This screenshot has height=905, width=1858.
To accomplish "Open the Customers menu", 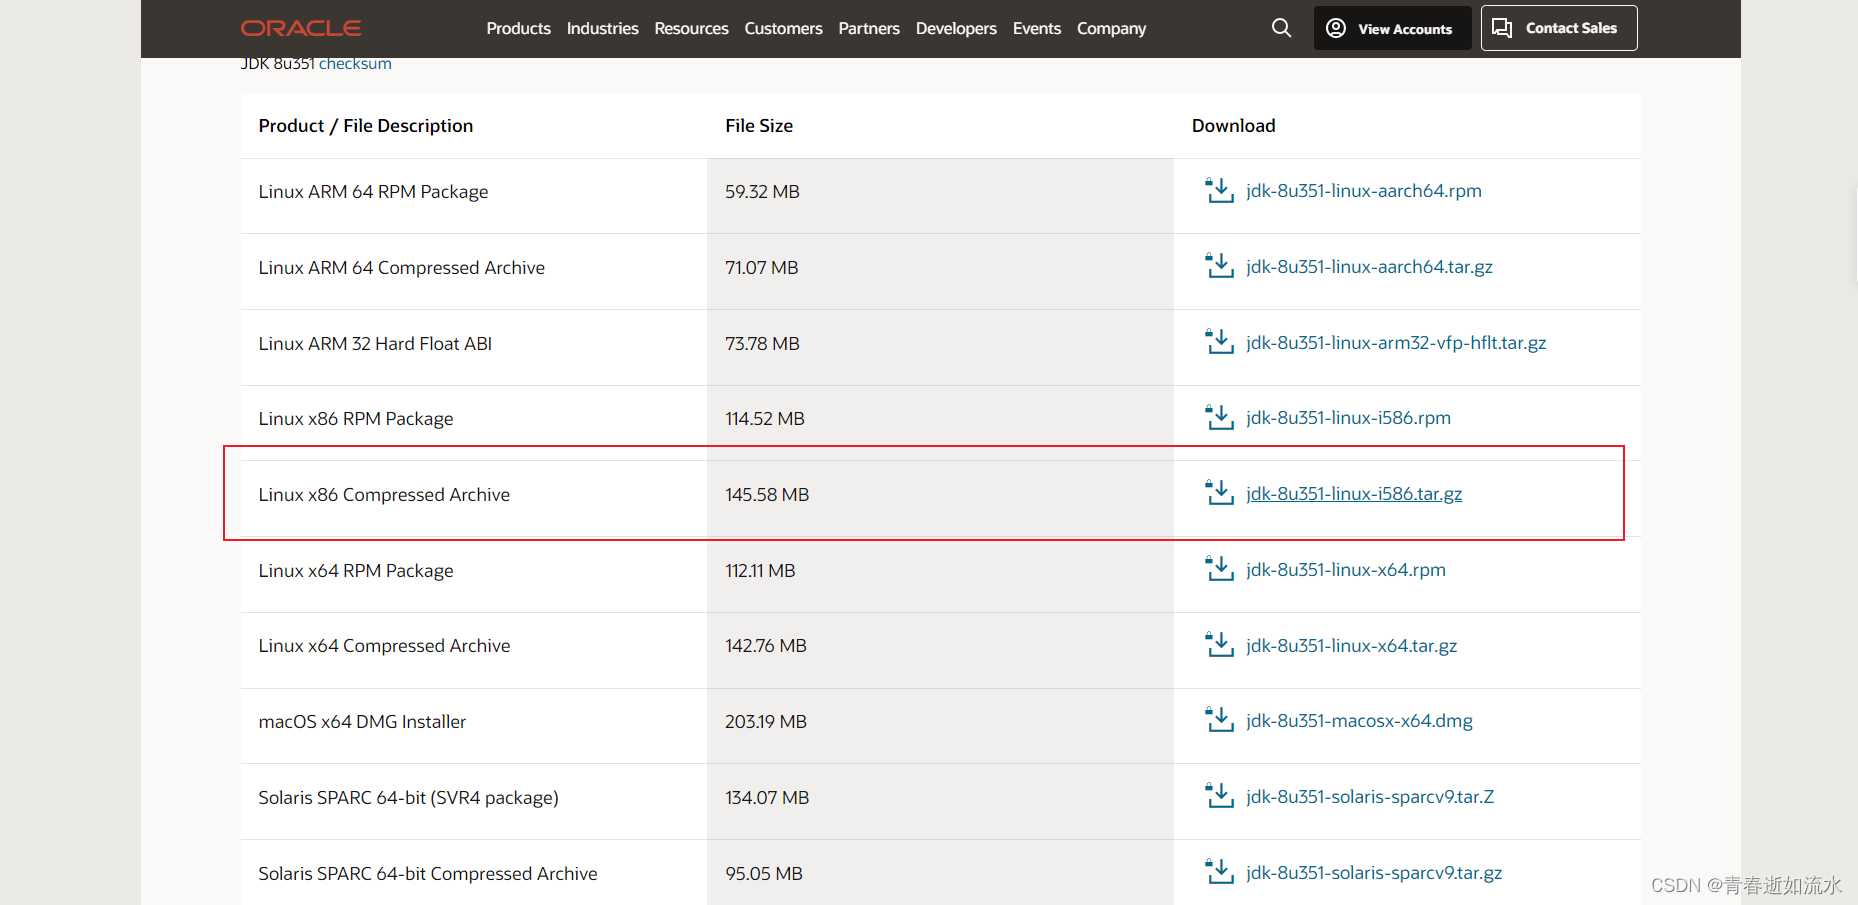I will tap(783, 28).
